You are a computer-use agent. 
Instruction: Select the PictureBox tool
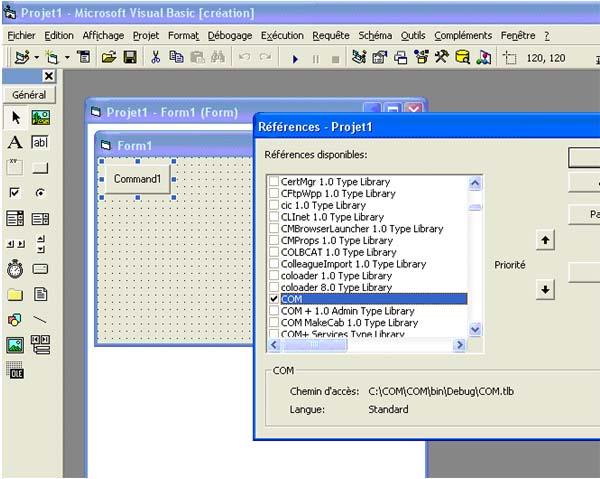(x=41, y=117)
